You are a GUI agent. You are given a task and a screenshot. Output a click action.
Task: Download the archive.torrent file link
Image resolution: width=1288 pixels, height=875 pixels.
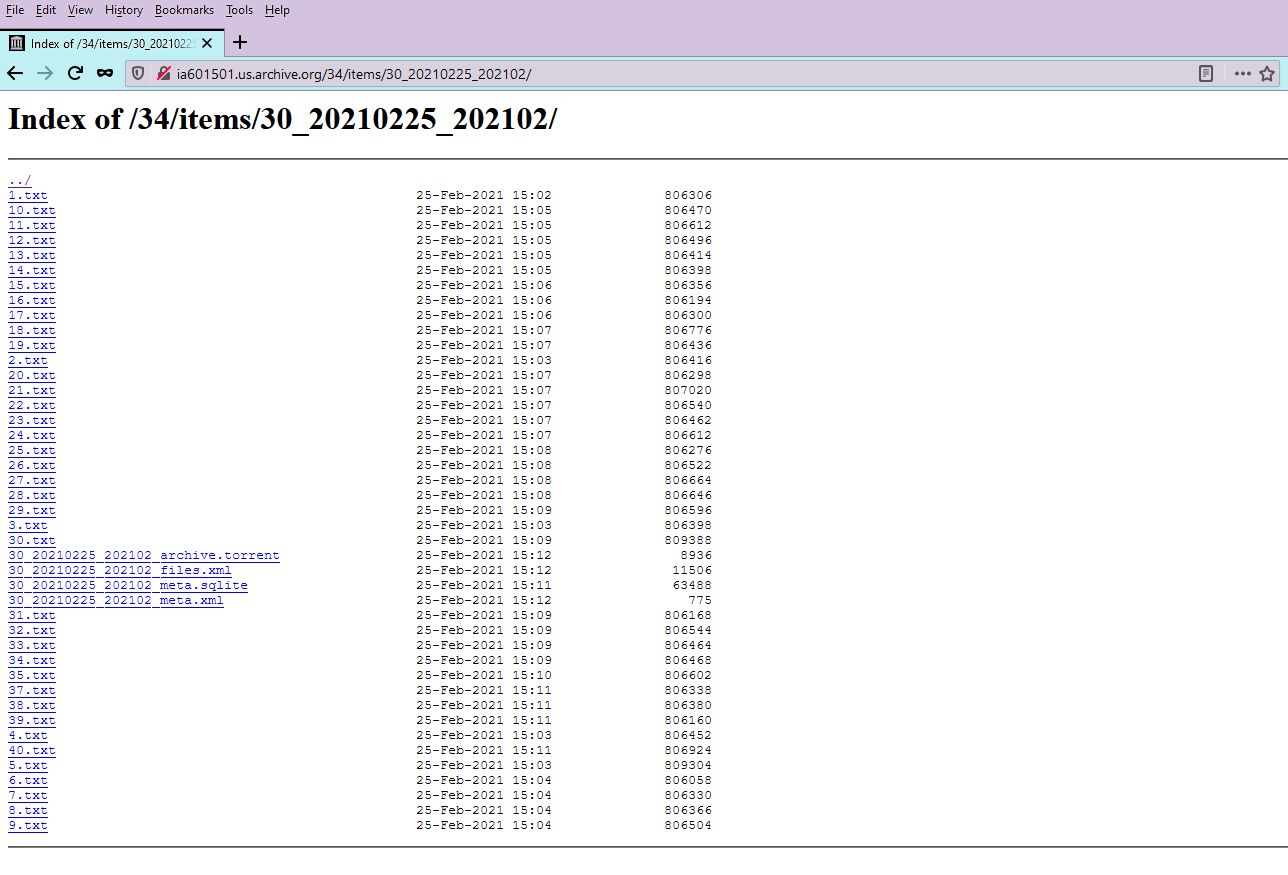click(x=144, y=555)
